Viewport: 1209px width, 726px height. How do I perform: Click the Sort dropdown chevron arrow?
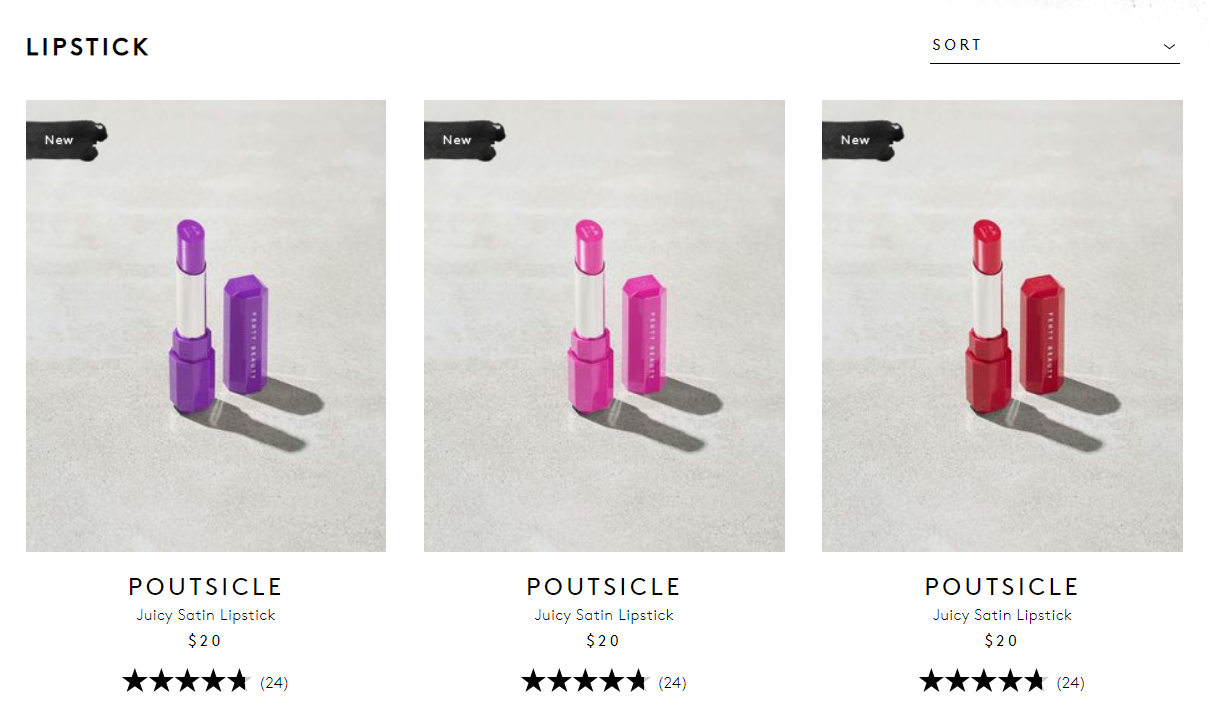pyautogui.click(x=1169, y=47)
